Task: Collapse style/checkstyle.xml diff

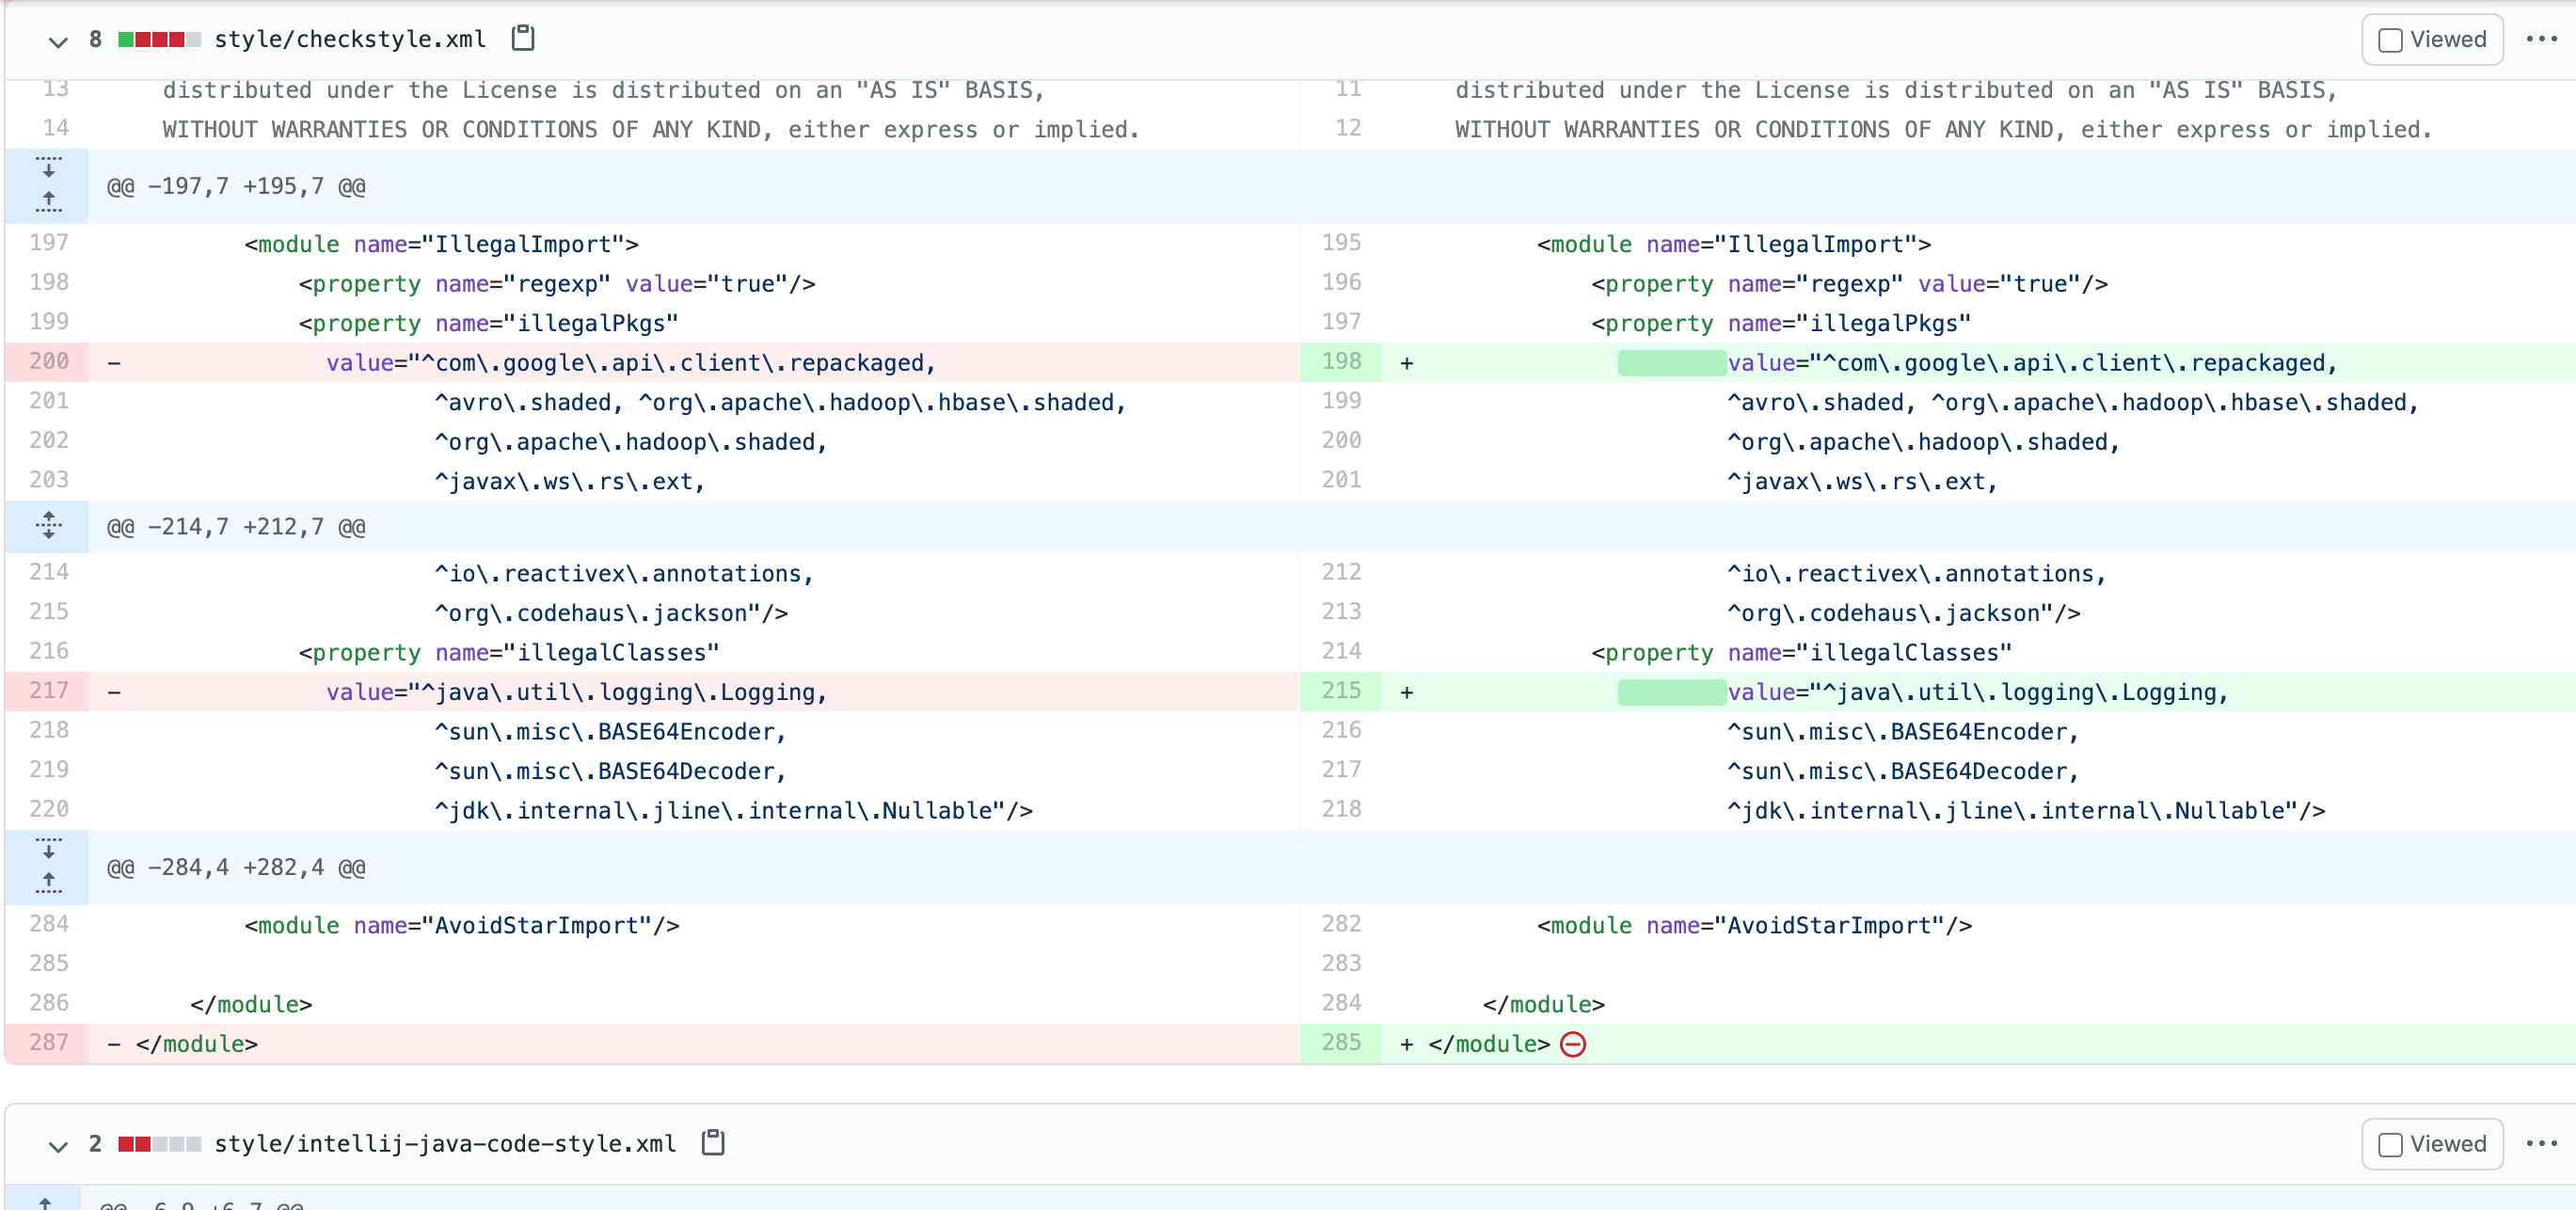Action: pyautogui.click(x=58, y=41)
